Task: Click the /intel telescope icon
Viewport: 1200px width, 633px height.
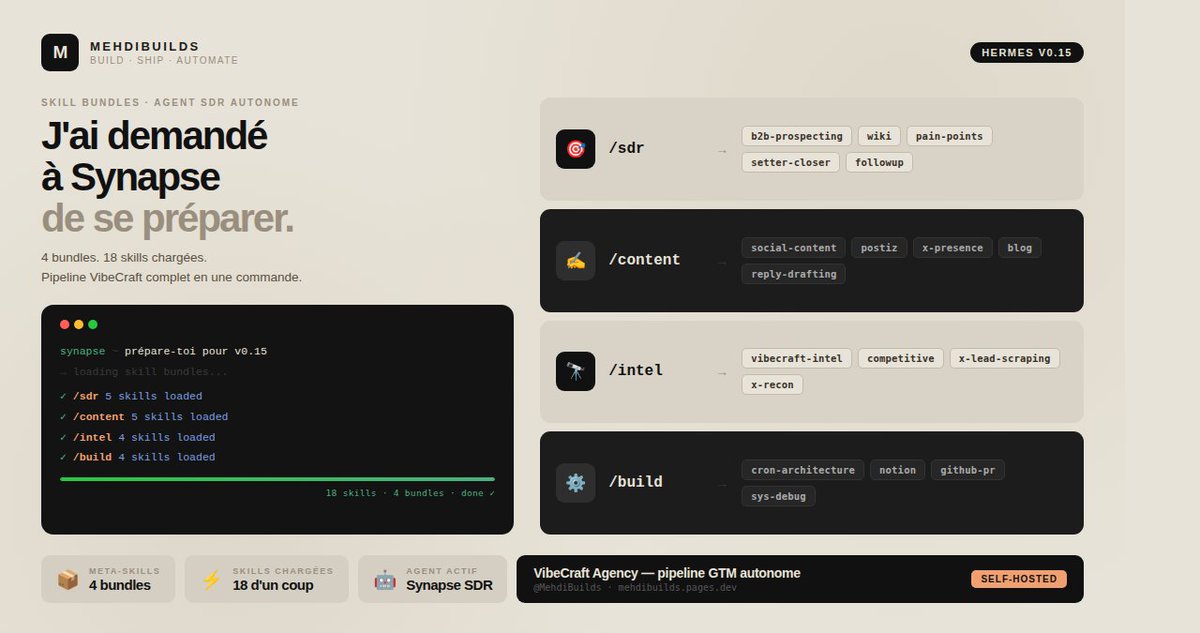Action: (575, 371)
